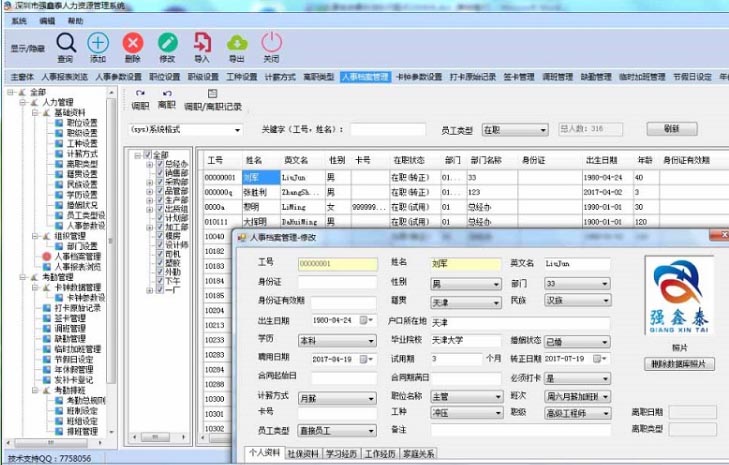The height and width of the screenshot is (465, 729).
Task: Open the 帮助 menu
Action: click(x=75, y=20)
